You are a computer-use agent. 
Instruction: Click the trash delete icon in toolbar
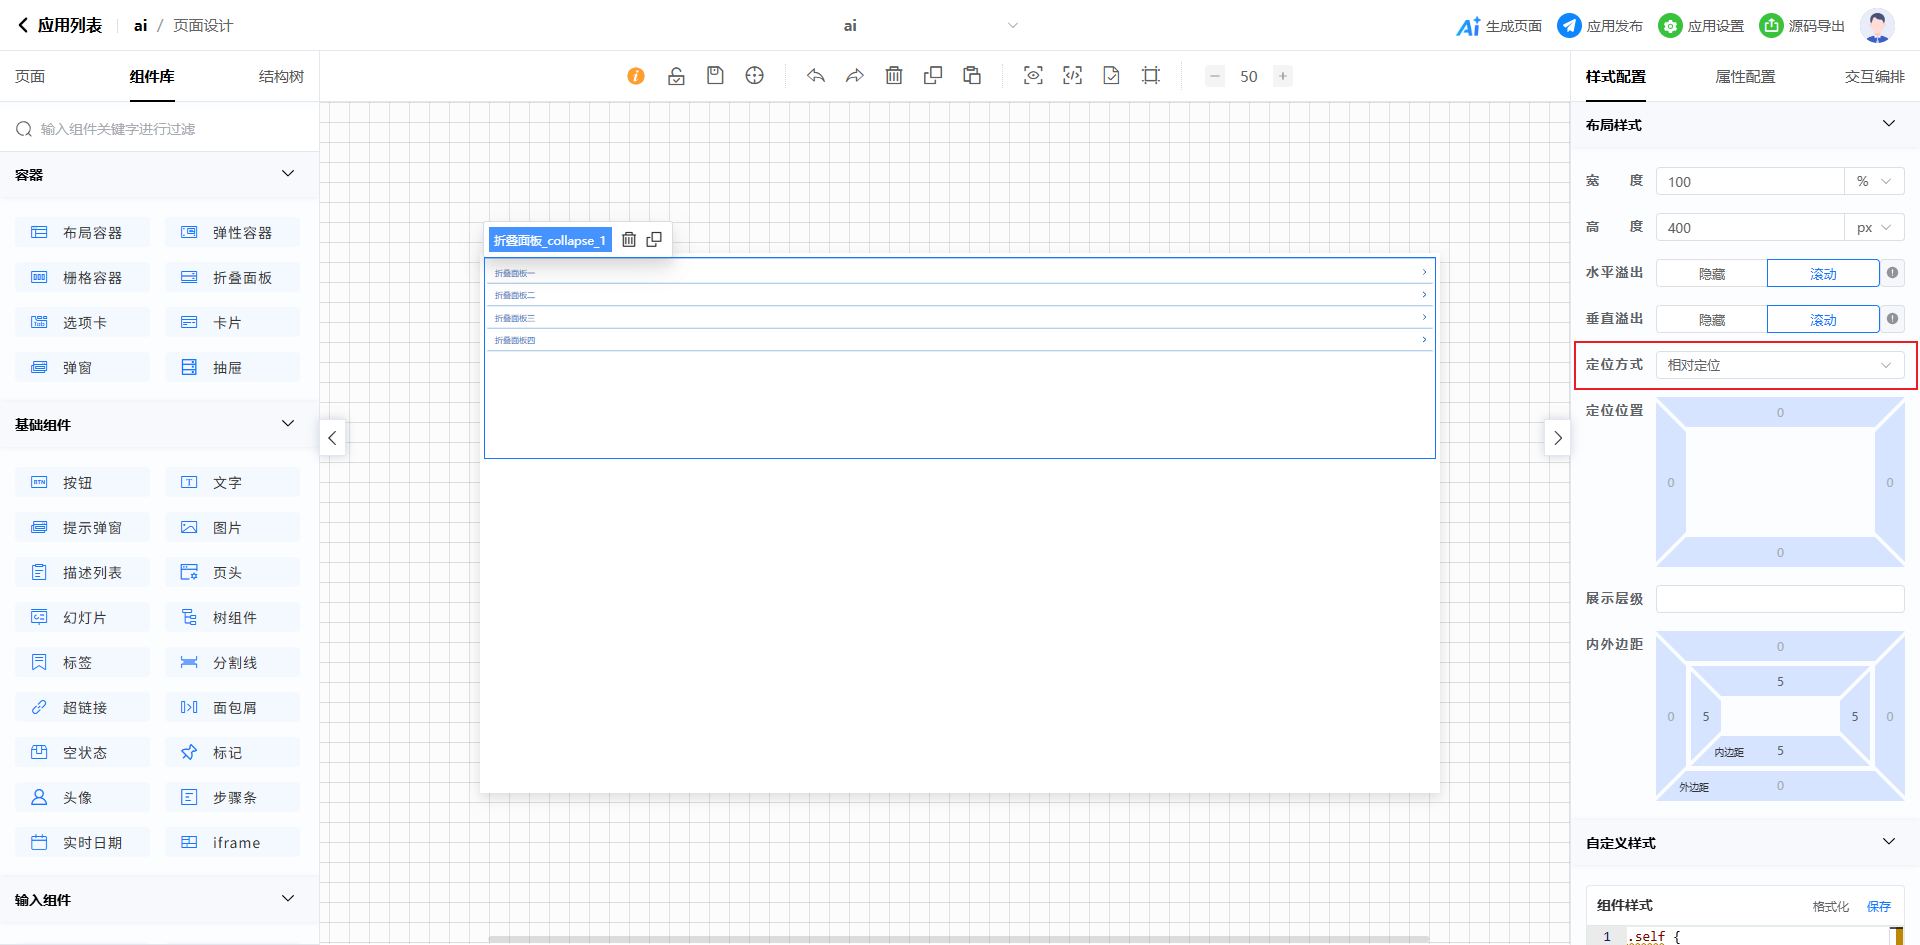[x=894, y=76]
